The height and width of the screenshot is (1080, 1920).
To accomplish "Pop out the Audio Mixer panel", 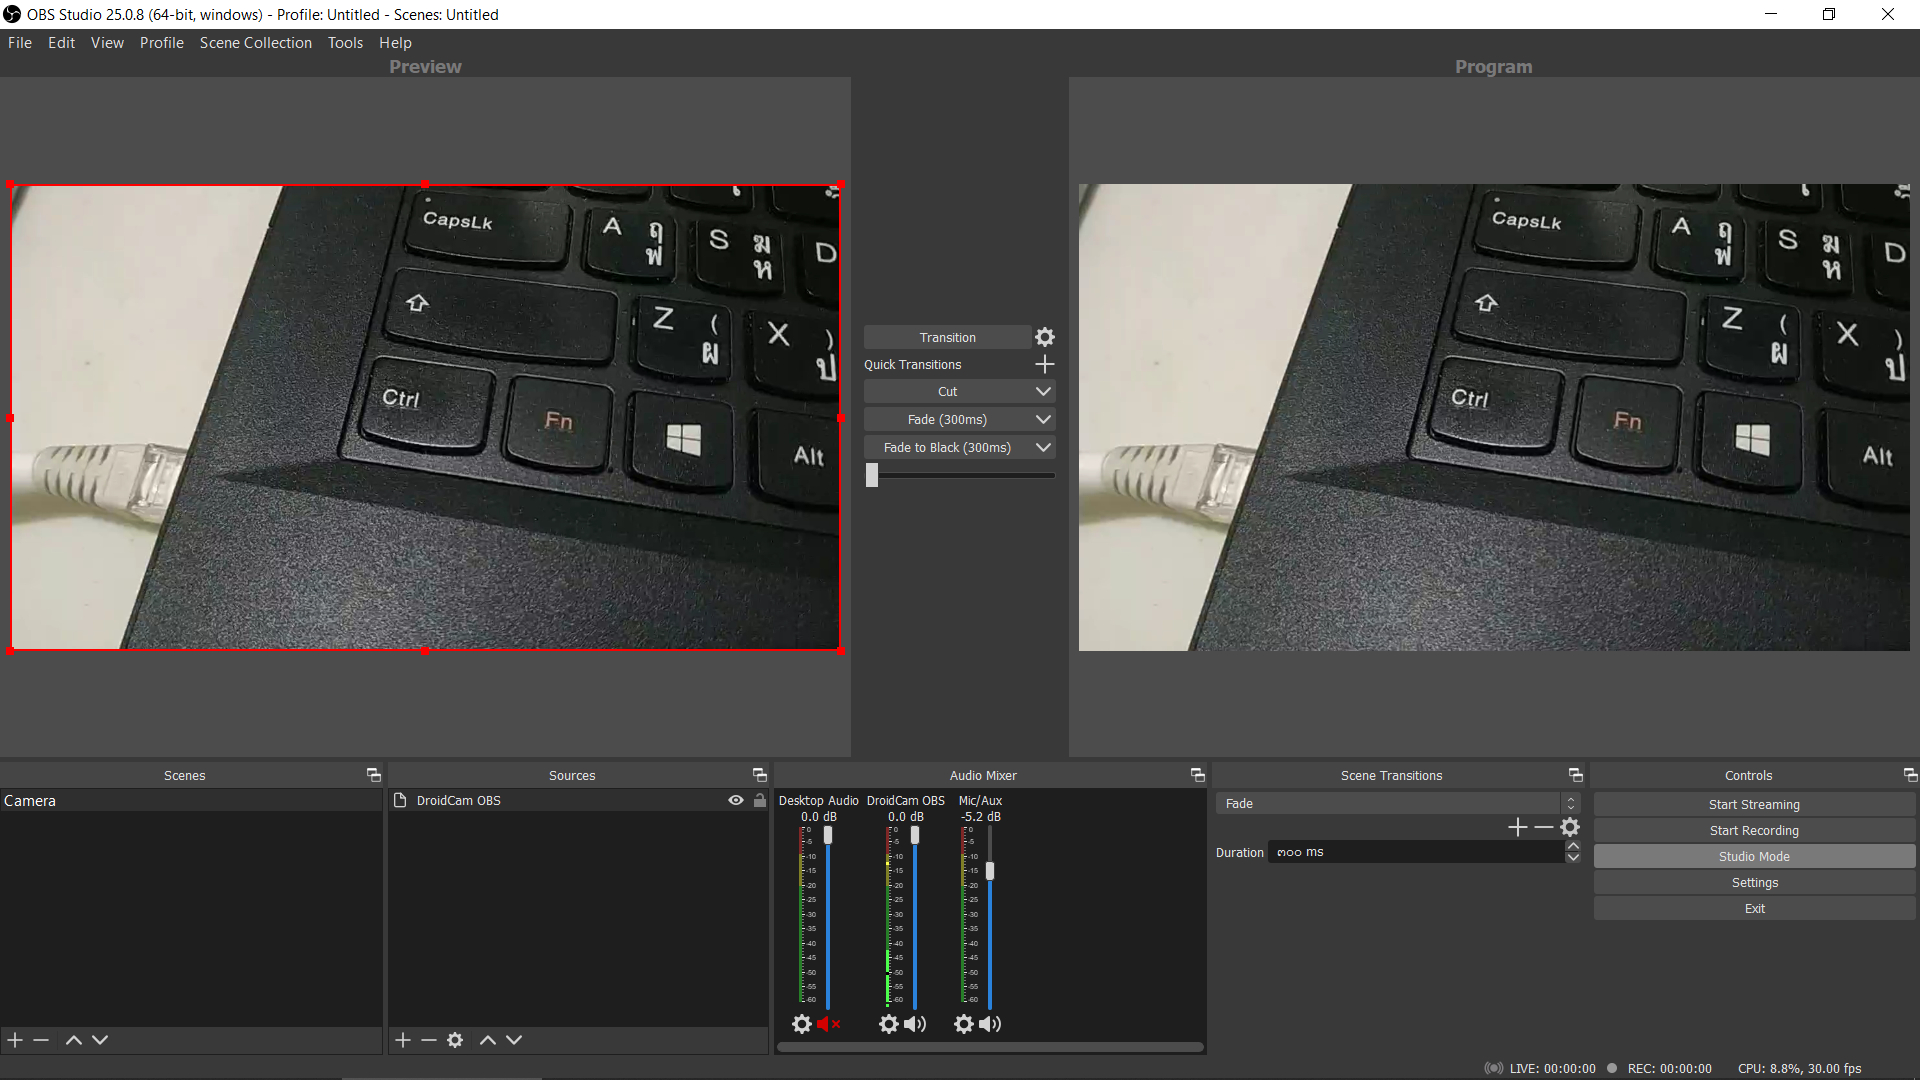I will (x=1196, y=774).
